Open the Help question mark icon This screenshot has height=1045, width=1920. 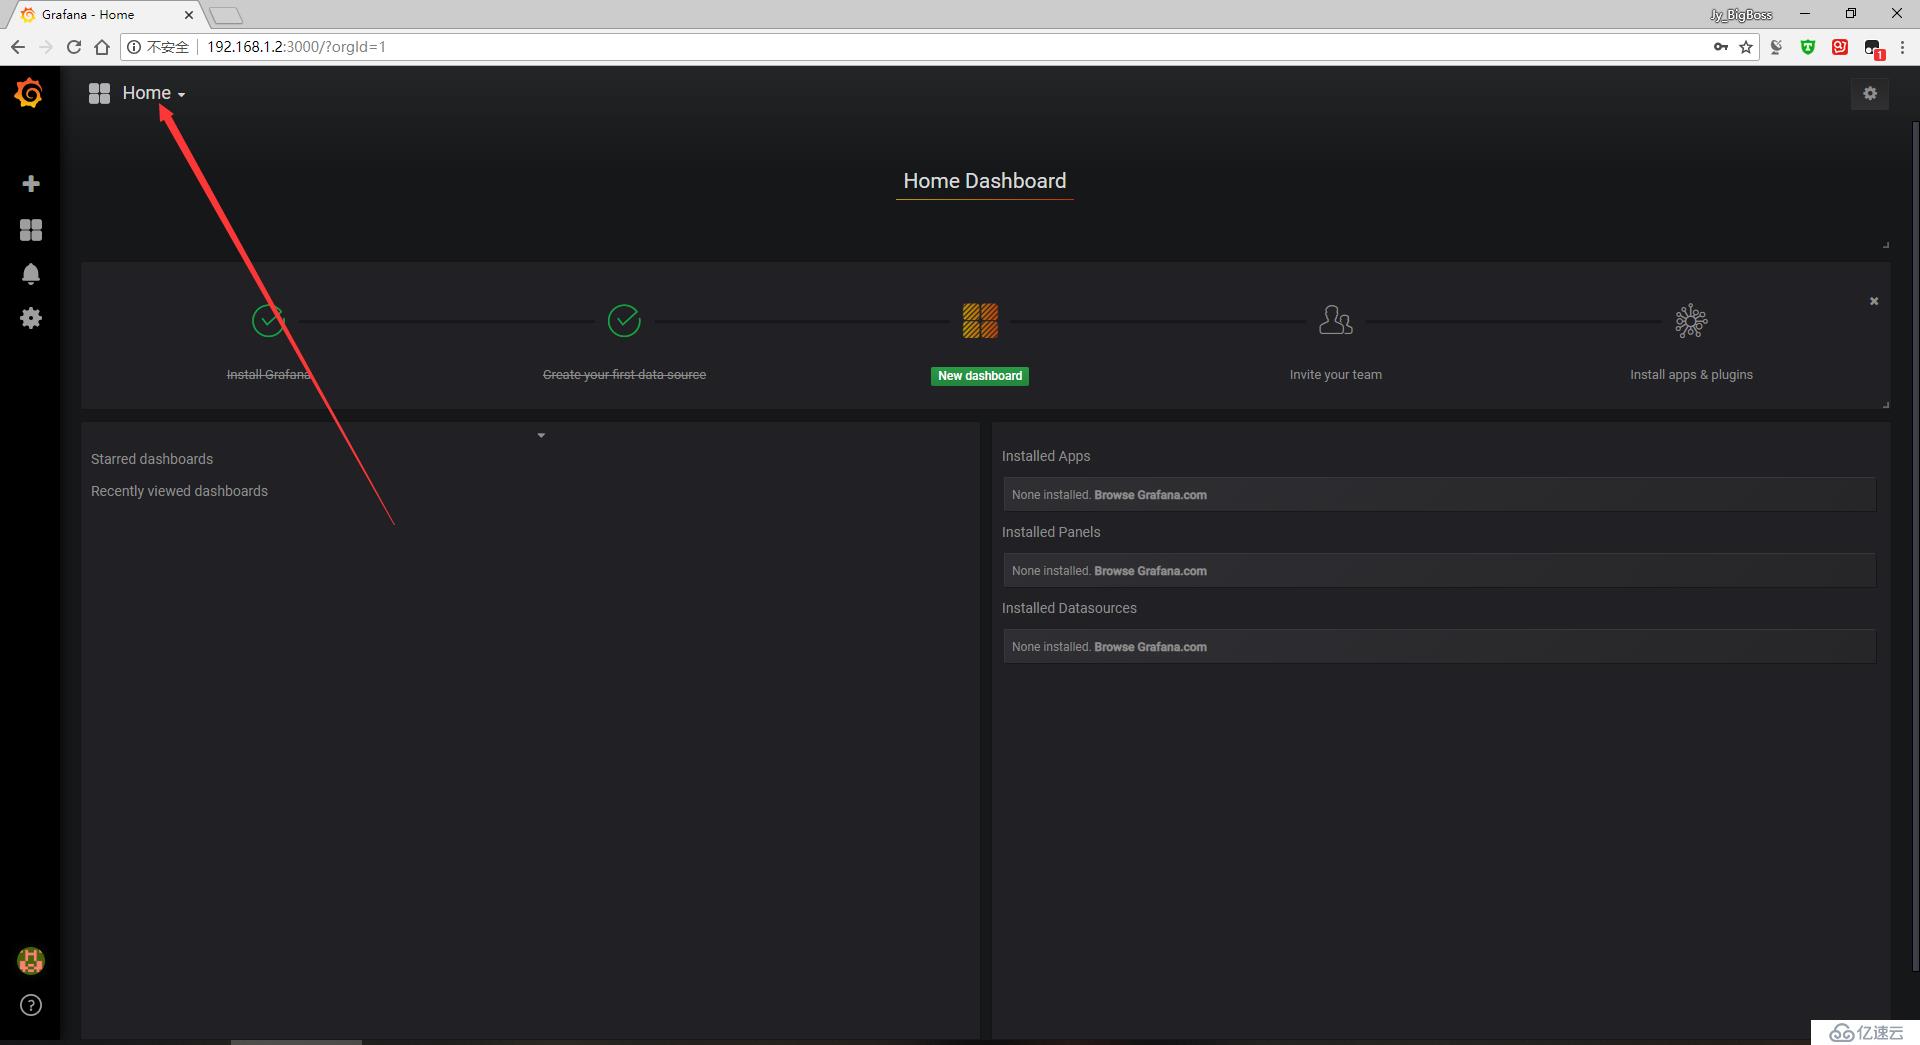coord(31,1006)
